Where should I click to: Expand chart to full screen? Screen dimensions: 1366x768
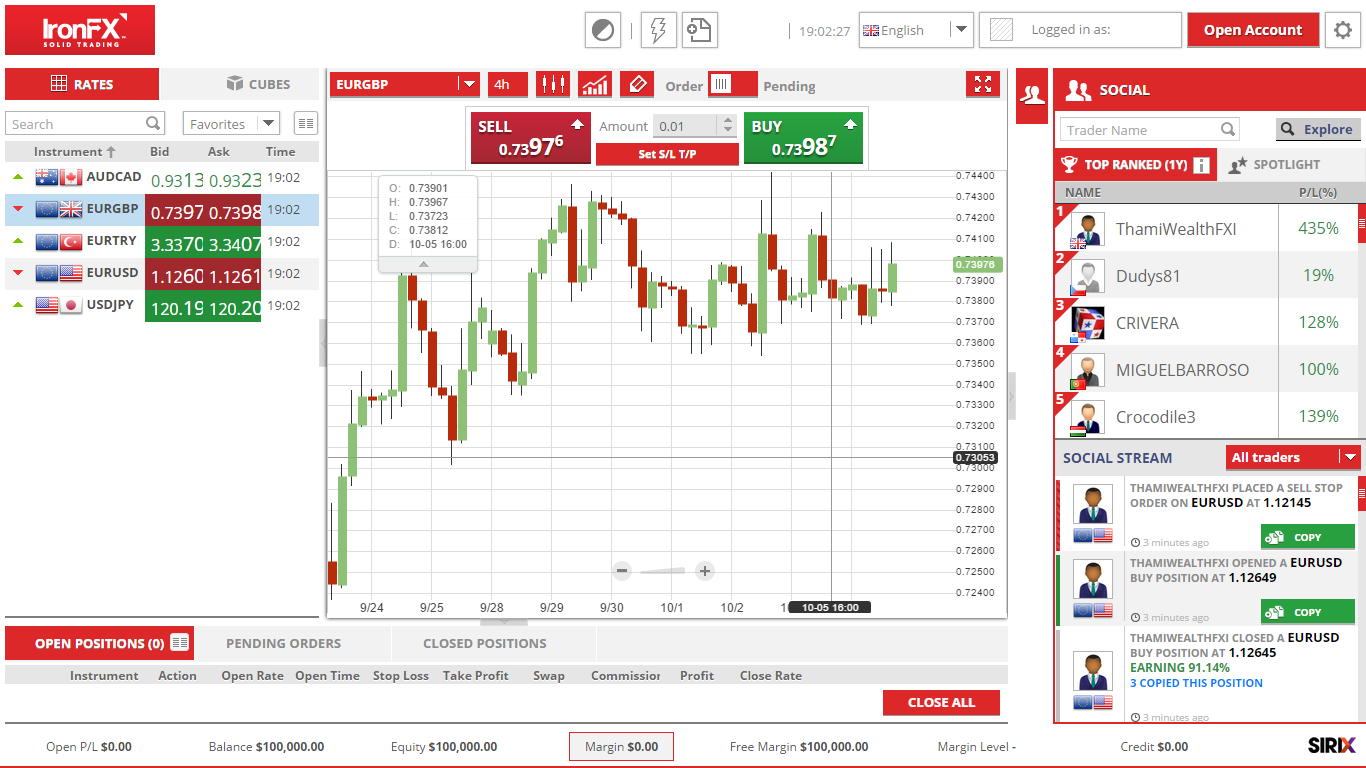[983, 85]
